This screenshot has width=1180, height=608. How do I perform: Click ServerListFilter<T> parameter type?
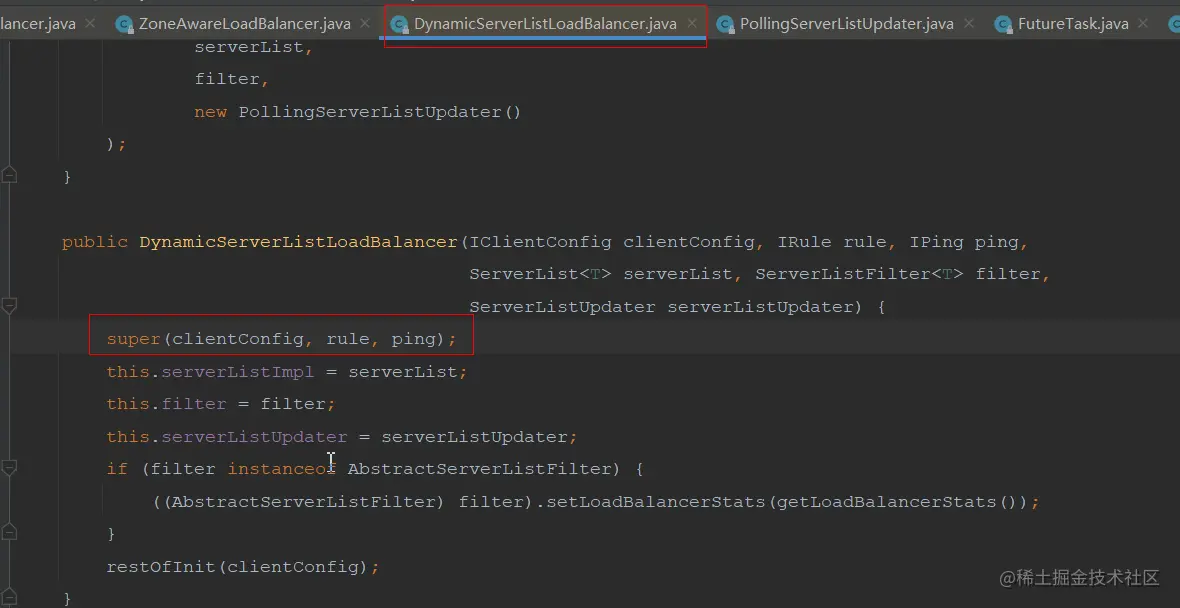coord(859,274)
